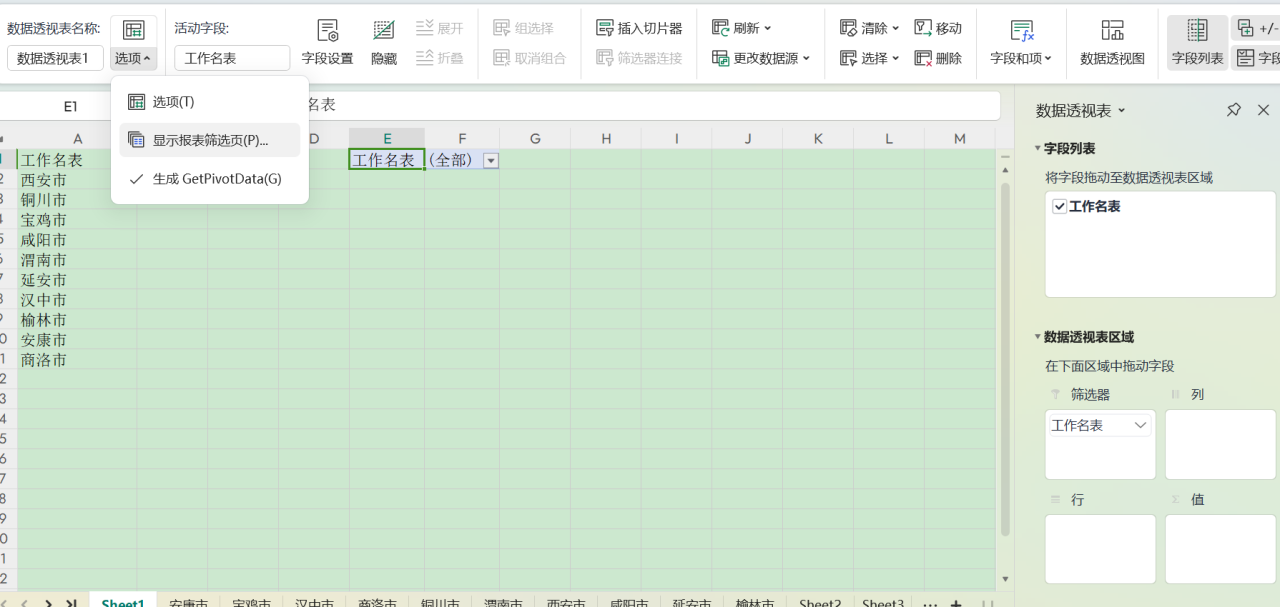Choose 显示报表筛选页(P)... from the menu
This screenshot has height=607, width=1280.
(x=210, y=140)
